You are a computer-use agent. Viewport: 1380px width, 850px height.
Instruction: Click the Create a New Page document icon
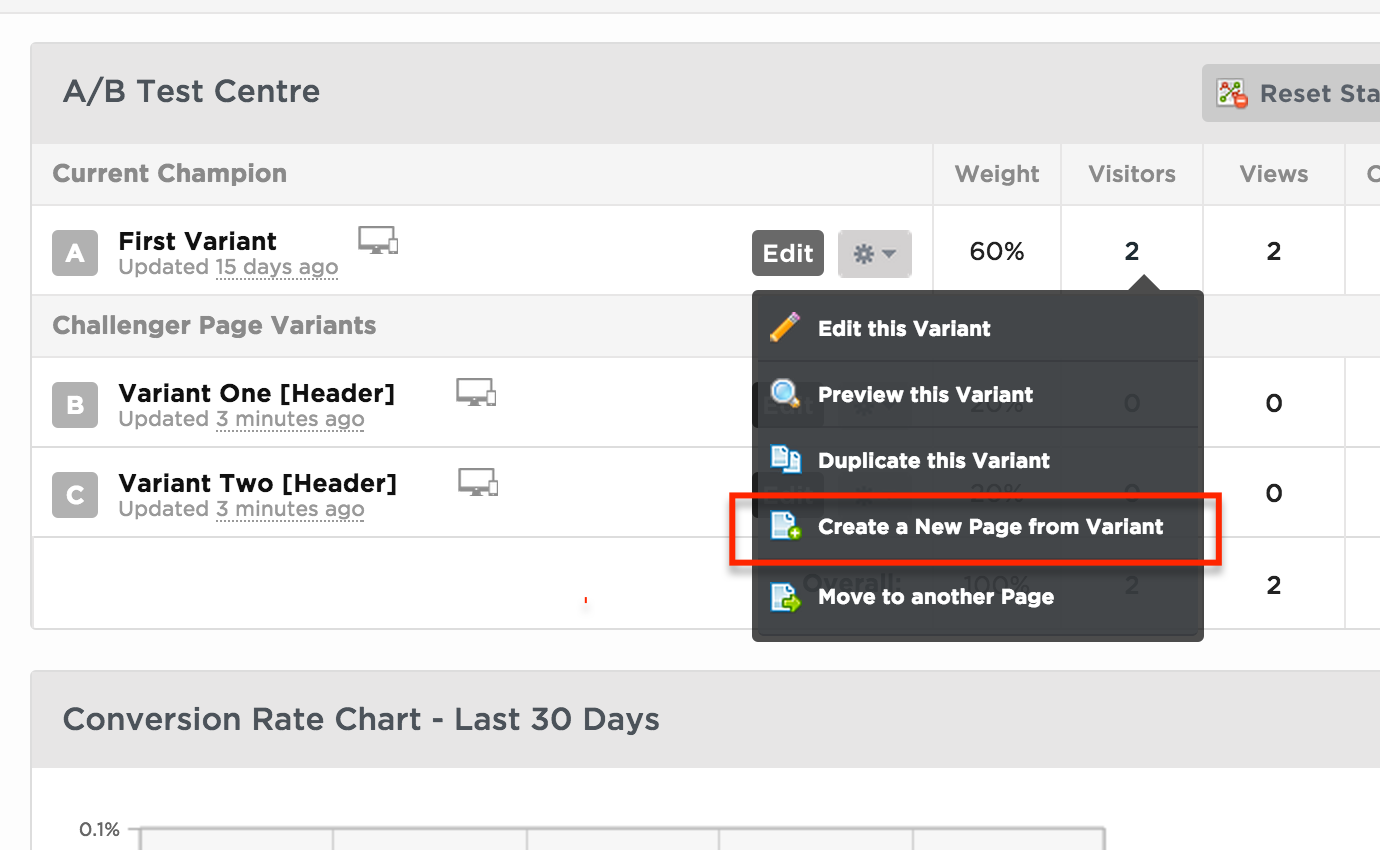pyautogui.click(x=785, y=526)
